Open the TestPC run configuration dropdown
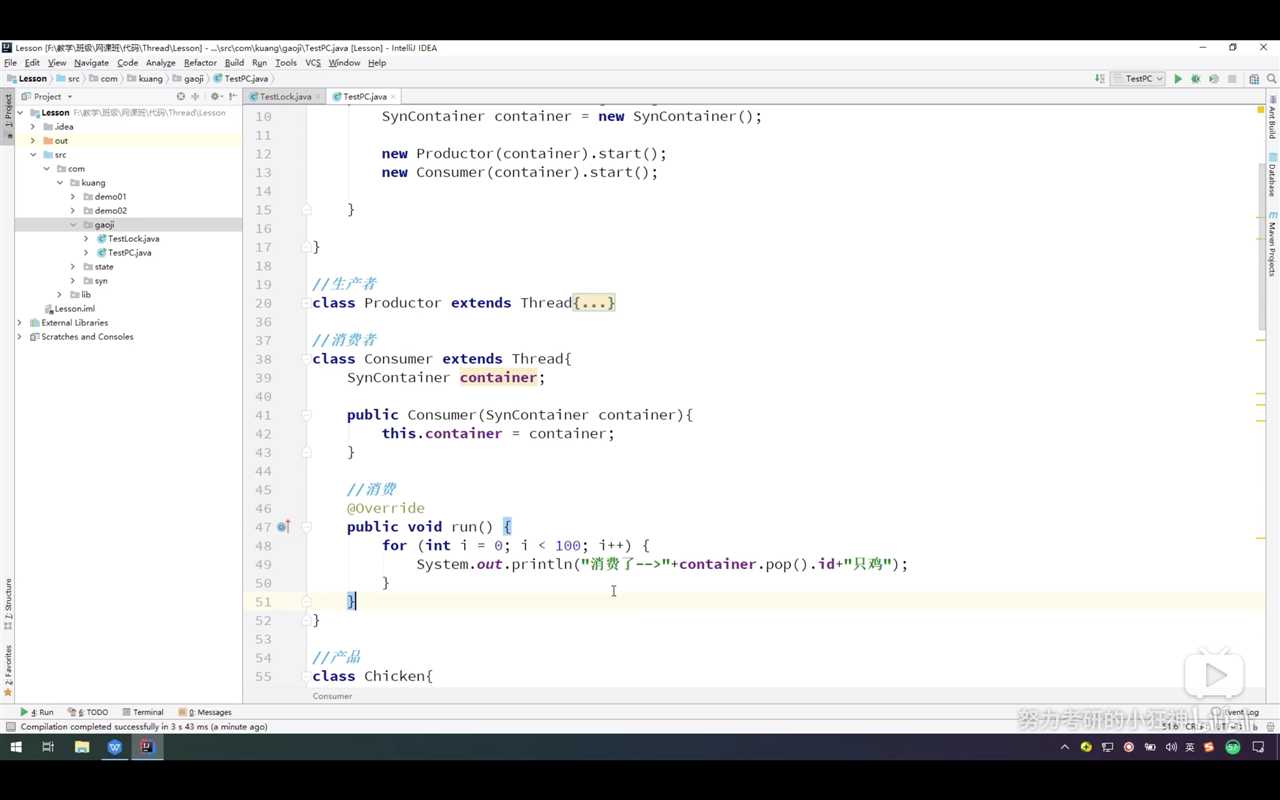Screen dimensions: 1280x800 tap(1139, 79)
